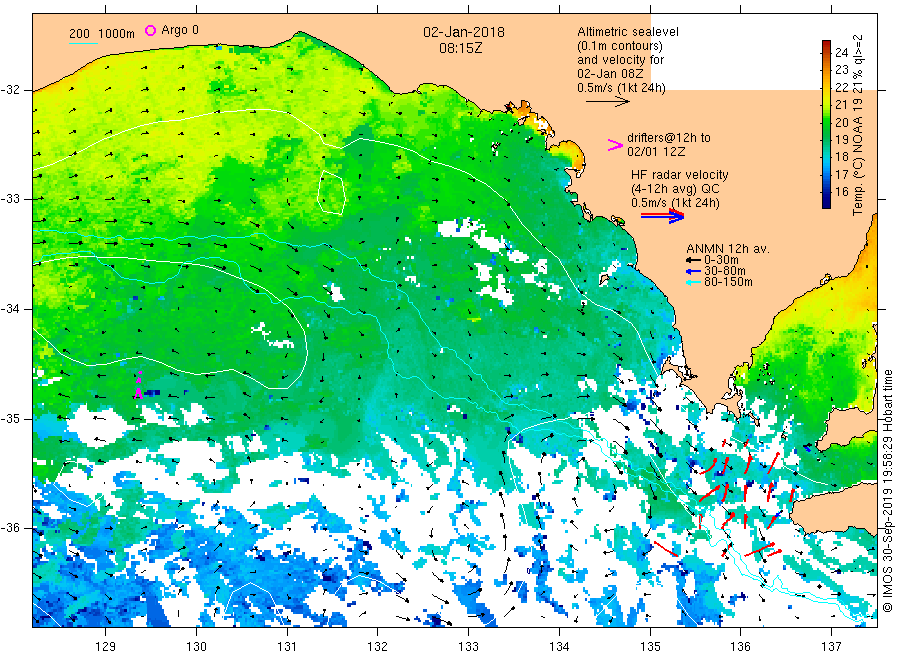Viewport: 900px width, 660px height.
Task: Click the cyan 1000m depth contour line sample
Action: [83, 43]
